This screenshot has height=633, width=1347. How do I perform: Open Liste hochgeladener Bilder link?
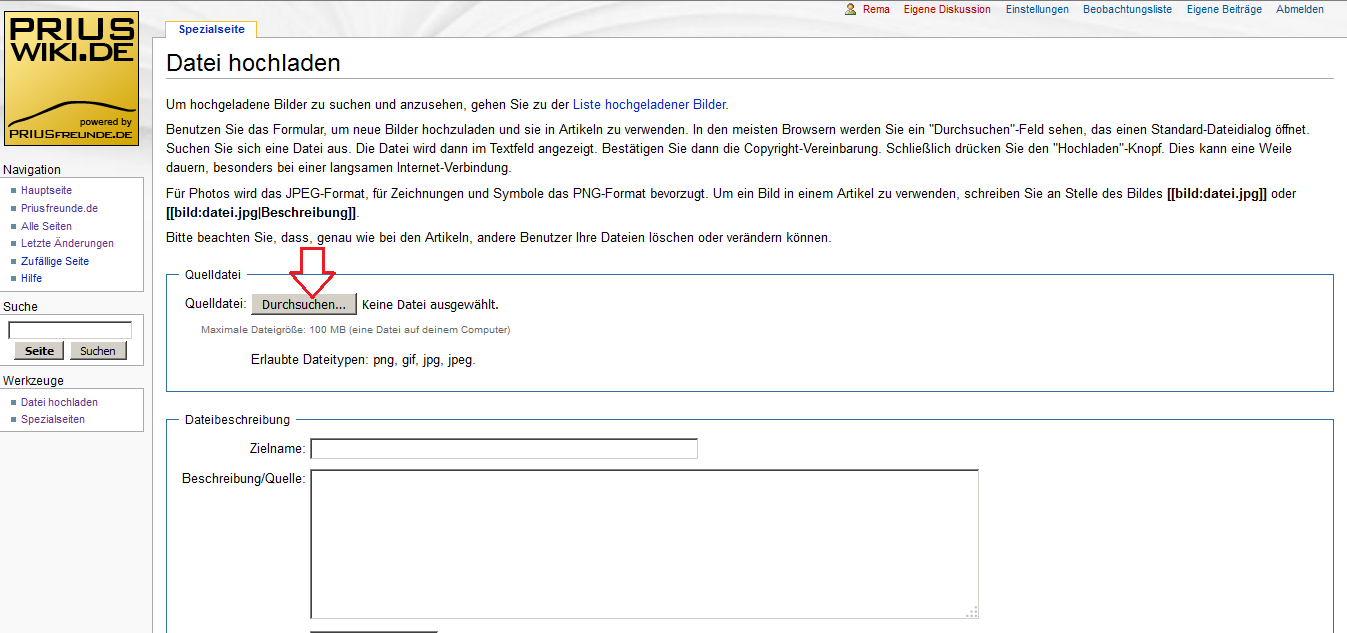649,104
